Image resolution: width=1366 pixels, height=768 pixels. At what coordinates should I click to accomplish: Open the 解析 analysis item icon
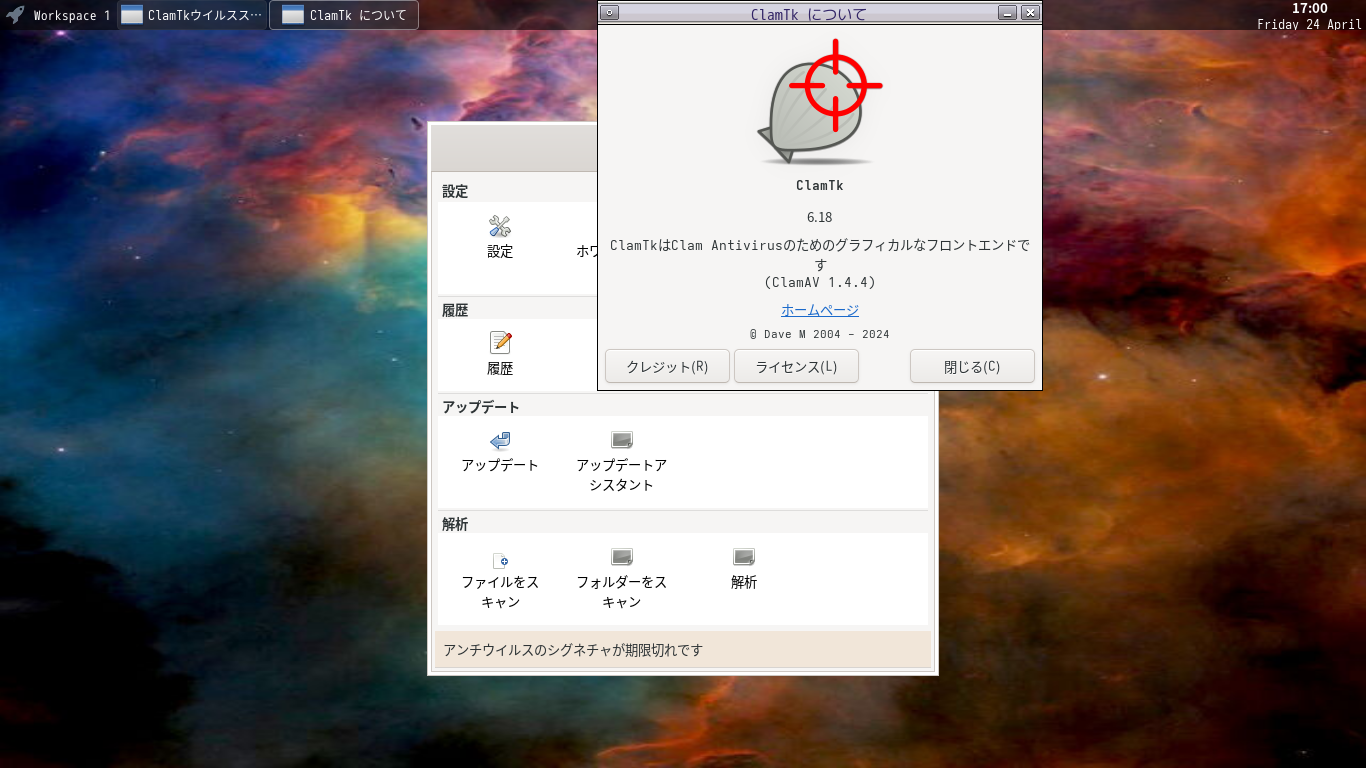(743, 557)
